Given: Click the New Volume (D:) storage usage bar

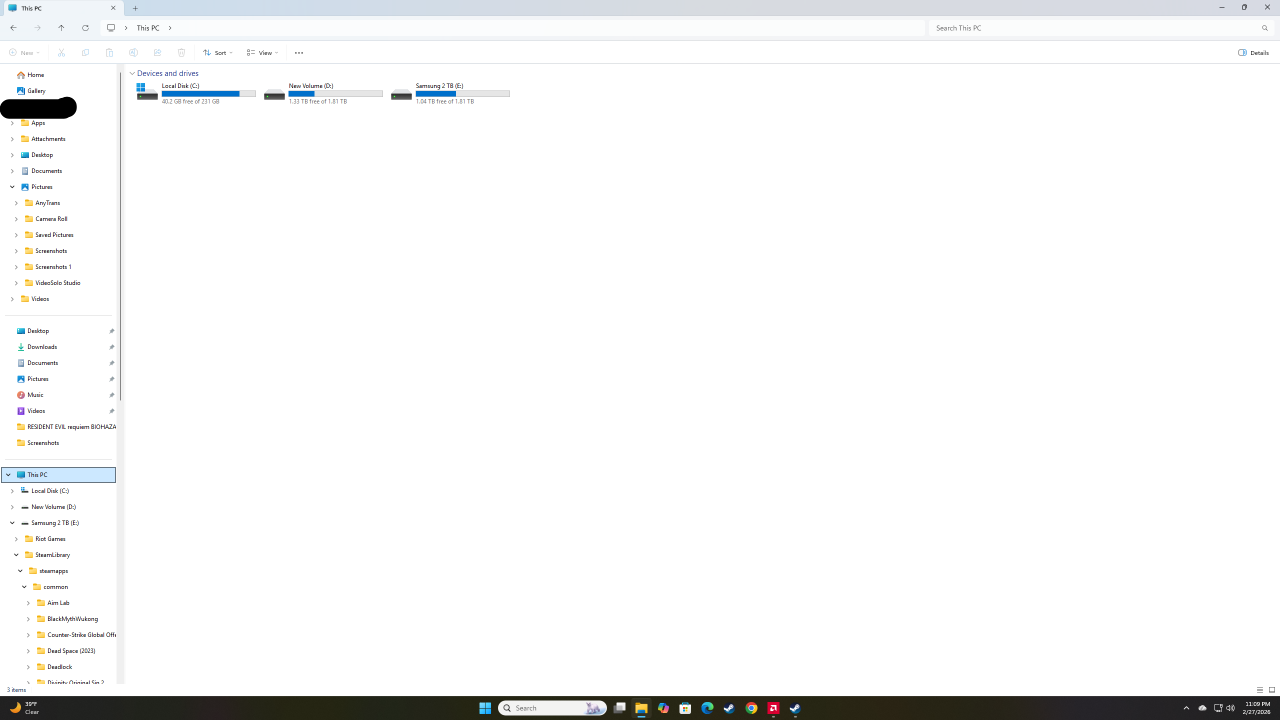Looking at the screenshot, I should click(335, 94).
